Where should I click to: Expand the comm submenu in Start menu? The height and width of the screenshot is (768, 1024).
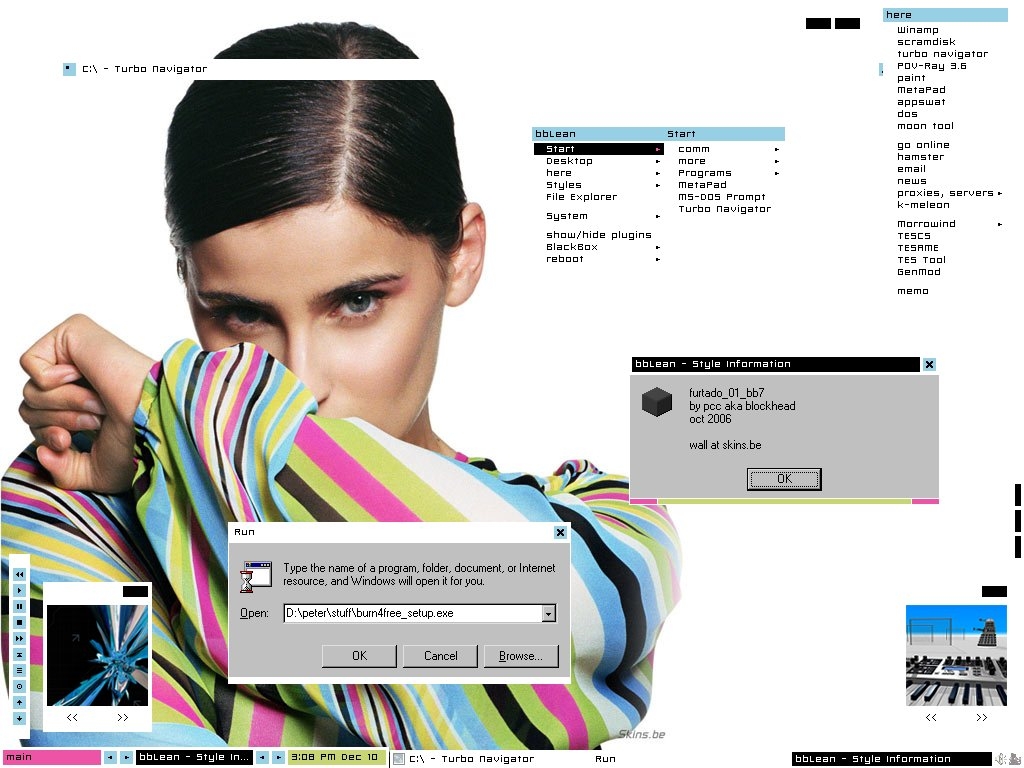point(725,150)
